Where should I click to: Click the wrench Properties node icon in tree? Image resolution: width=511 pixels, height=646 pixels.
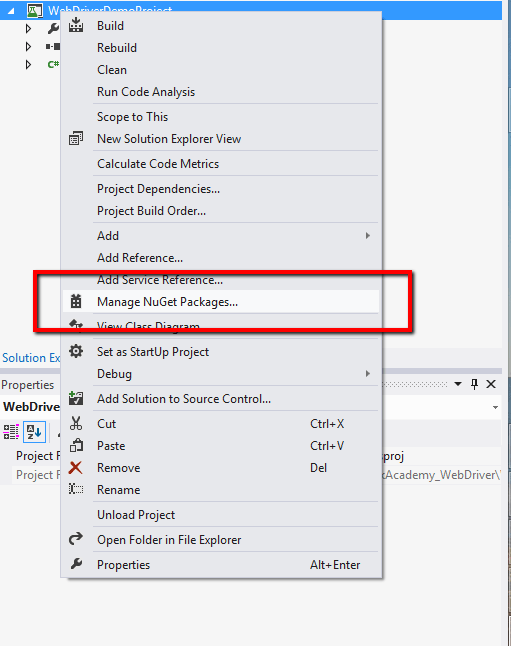coord(53,28)
